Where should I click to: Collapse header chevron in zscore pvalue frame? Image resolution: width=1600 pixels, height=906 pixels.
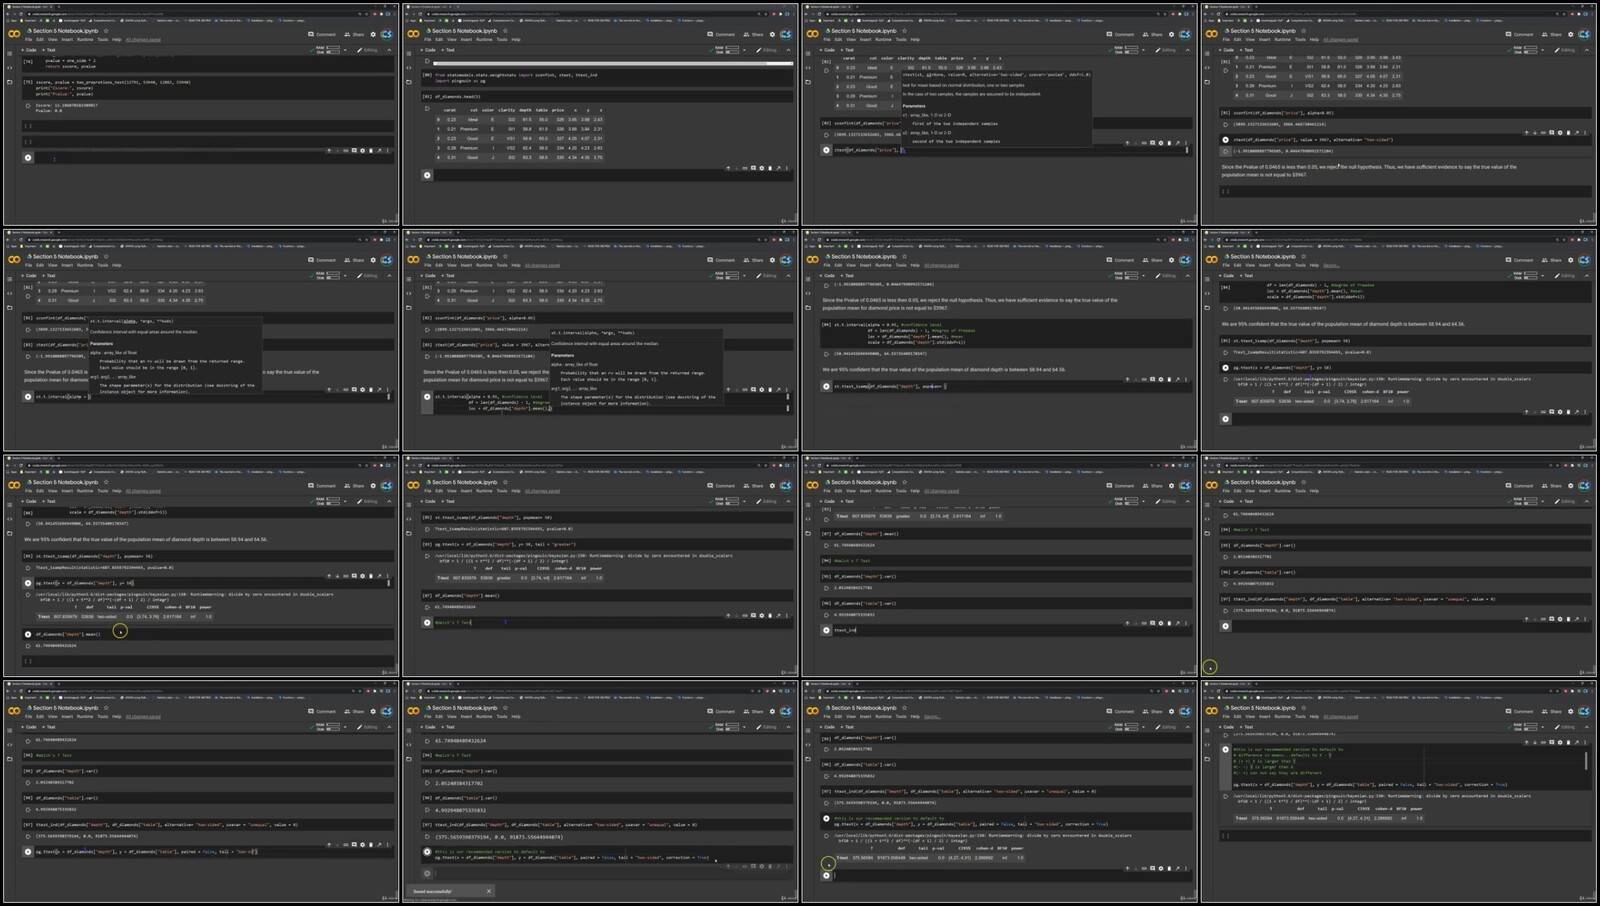click(389, 50)
